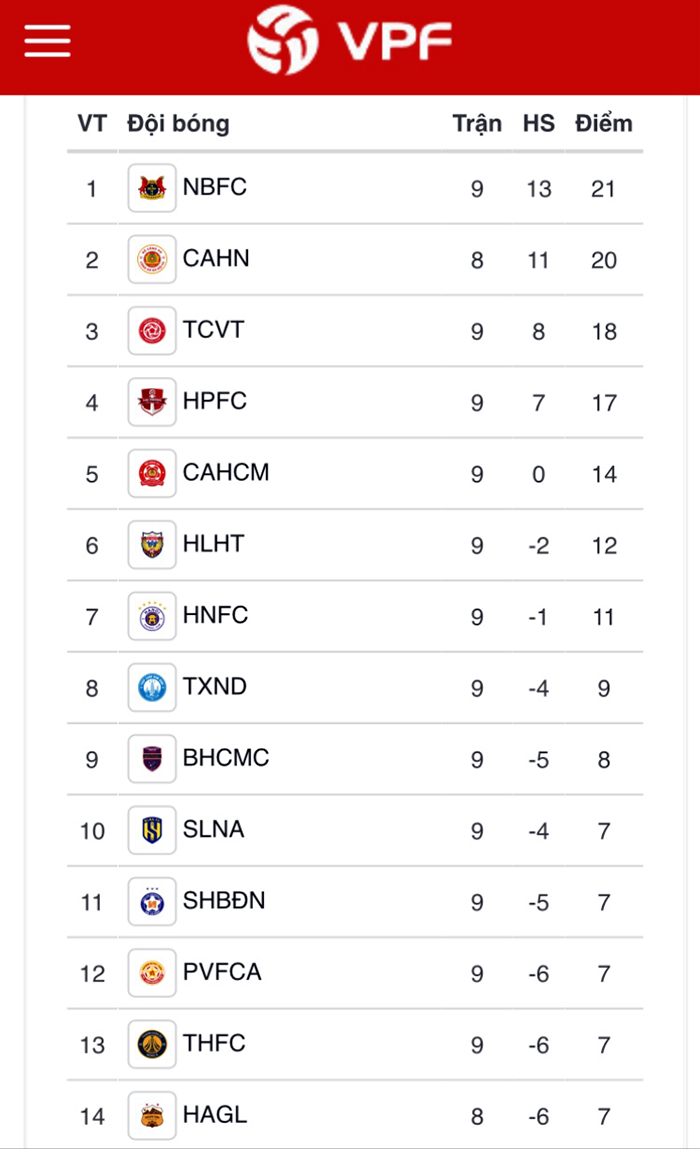
Task: Click the TXND team crest icon
Action: click(x=152, y=687)
